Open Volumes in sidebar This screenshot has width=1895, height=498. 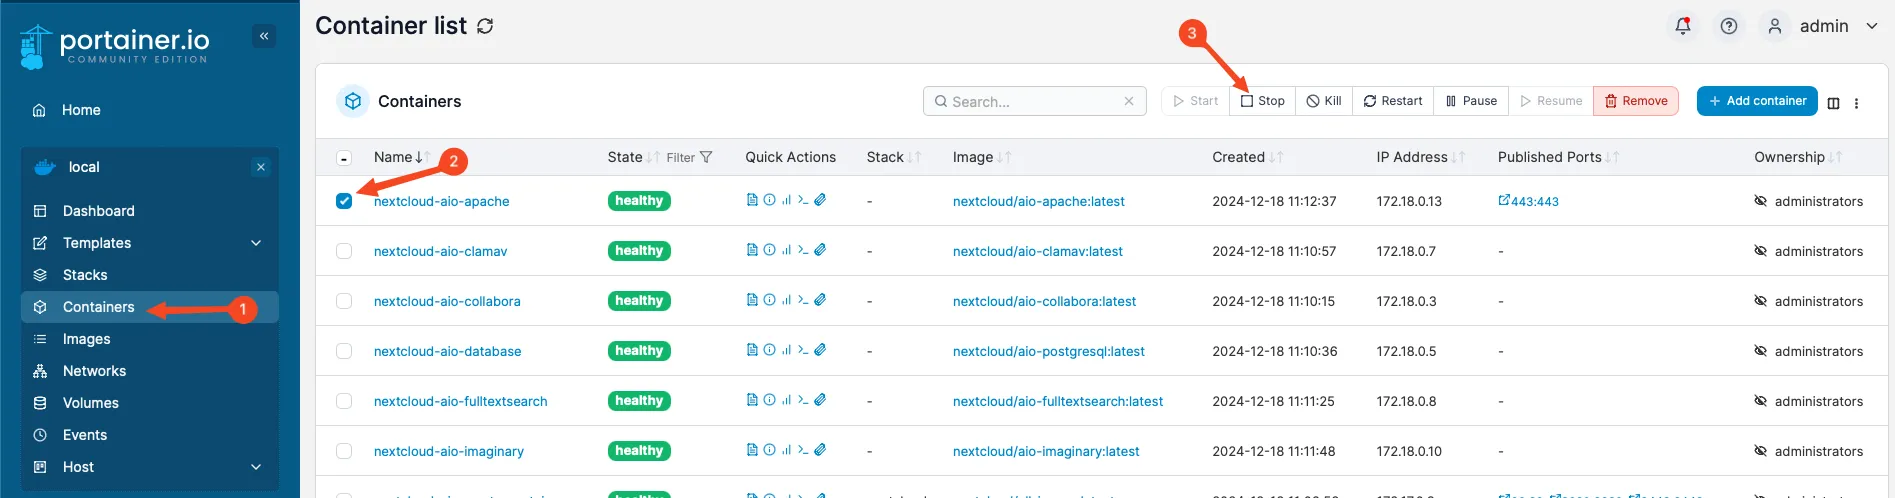90,403
